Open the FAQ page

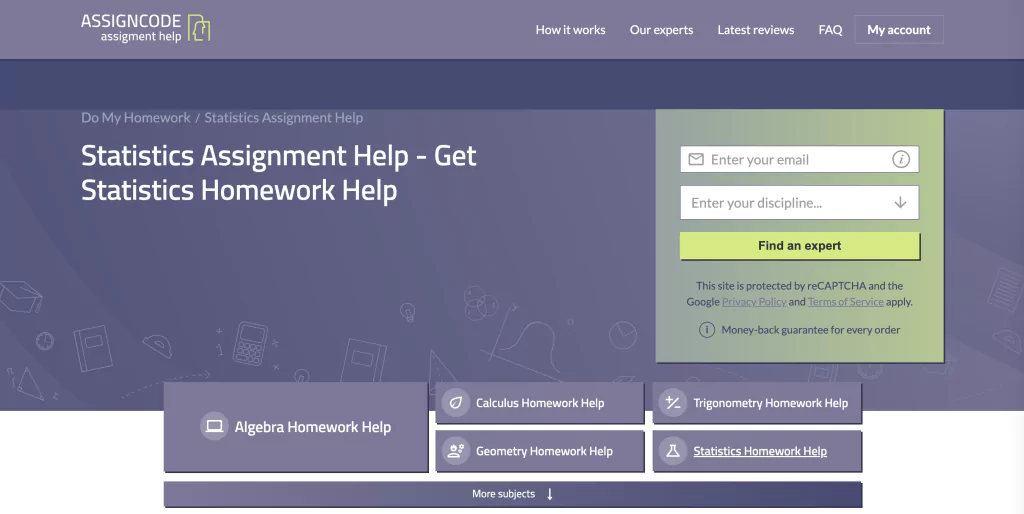coord(830,30)
